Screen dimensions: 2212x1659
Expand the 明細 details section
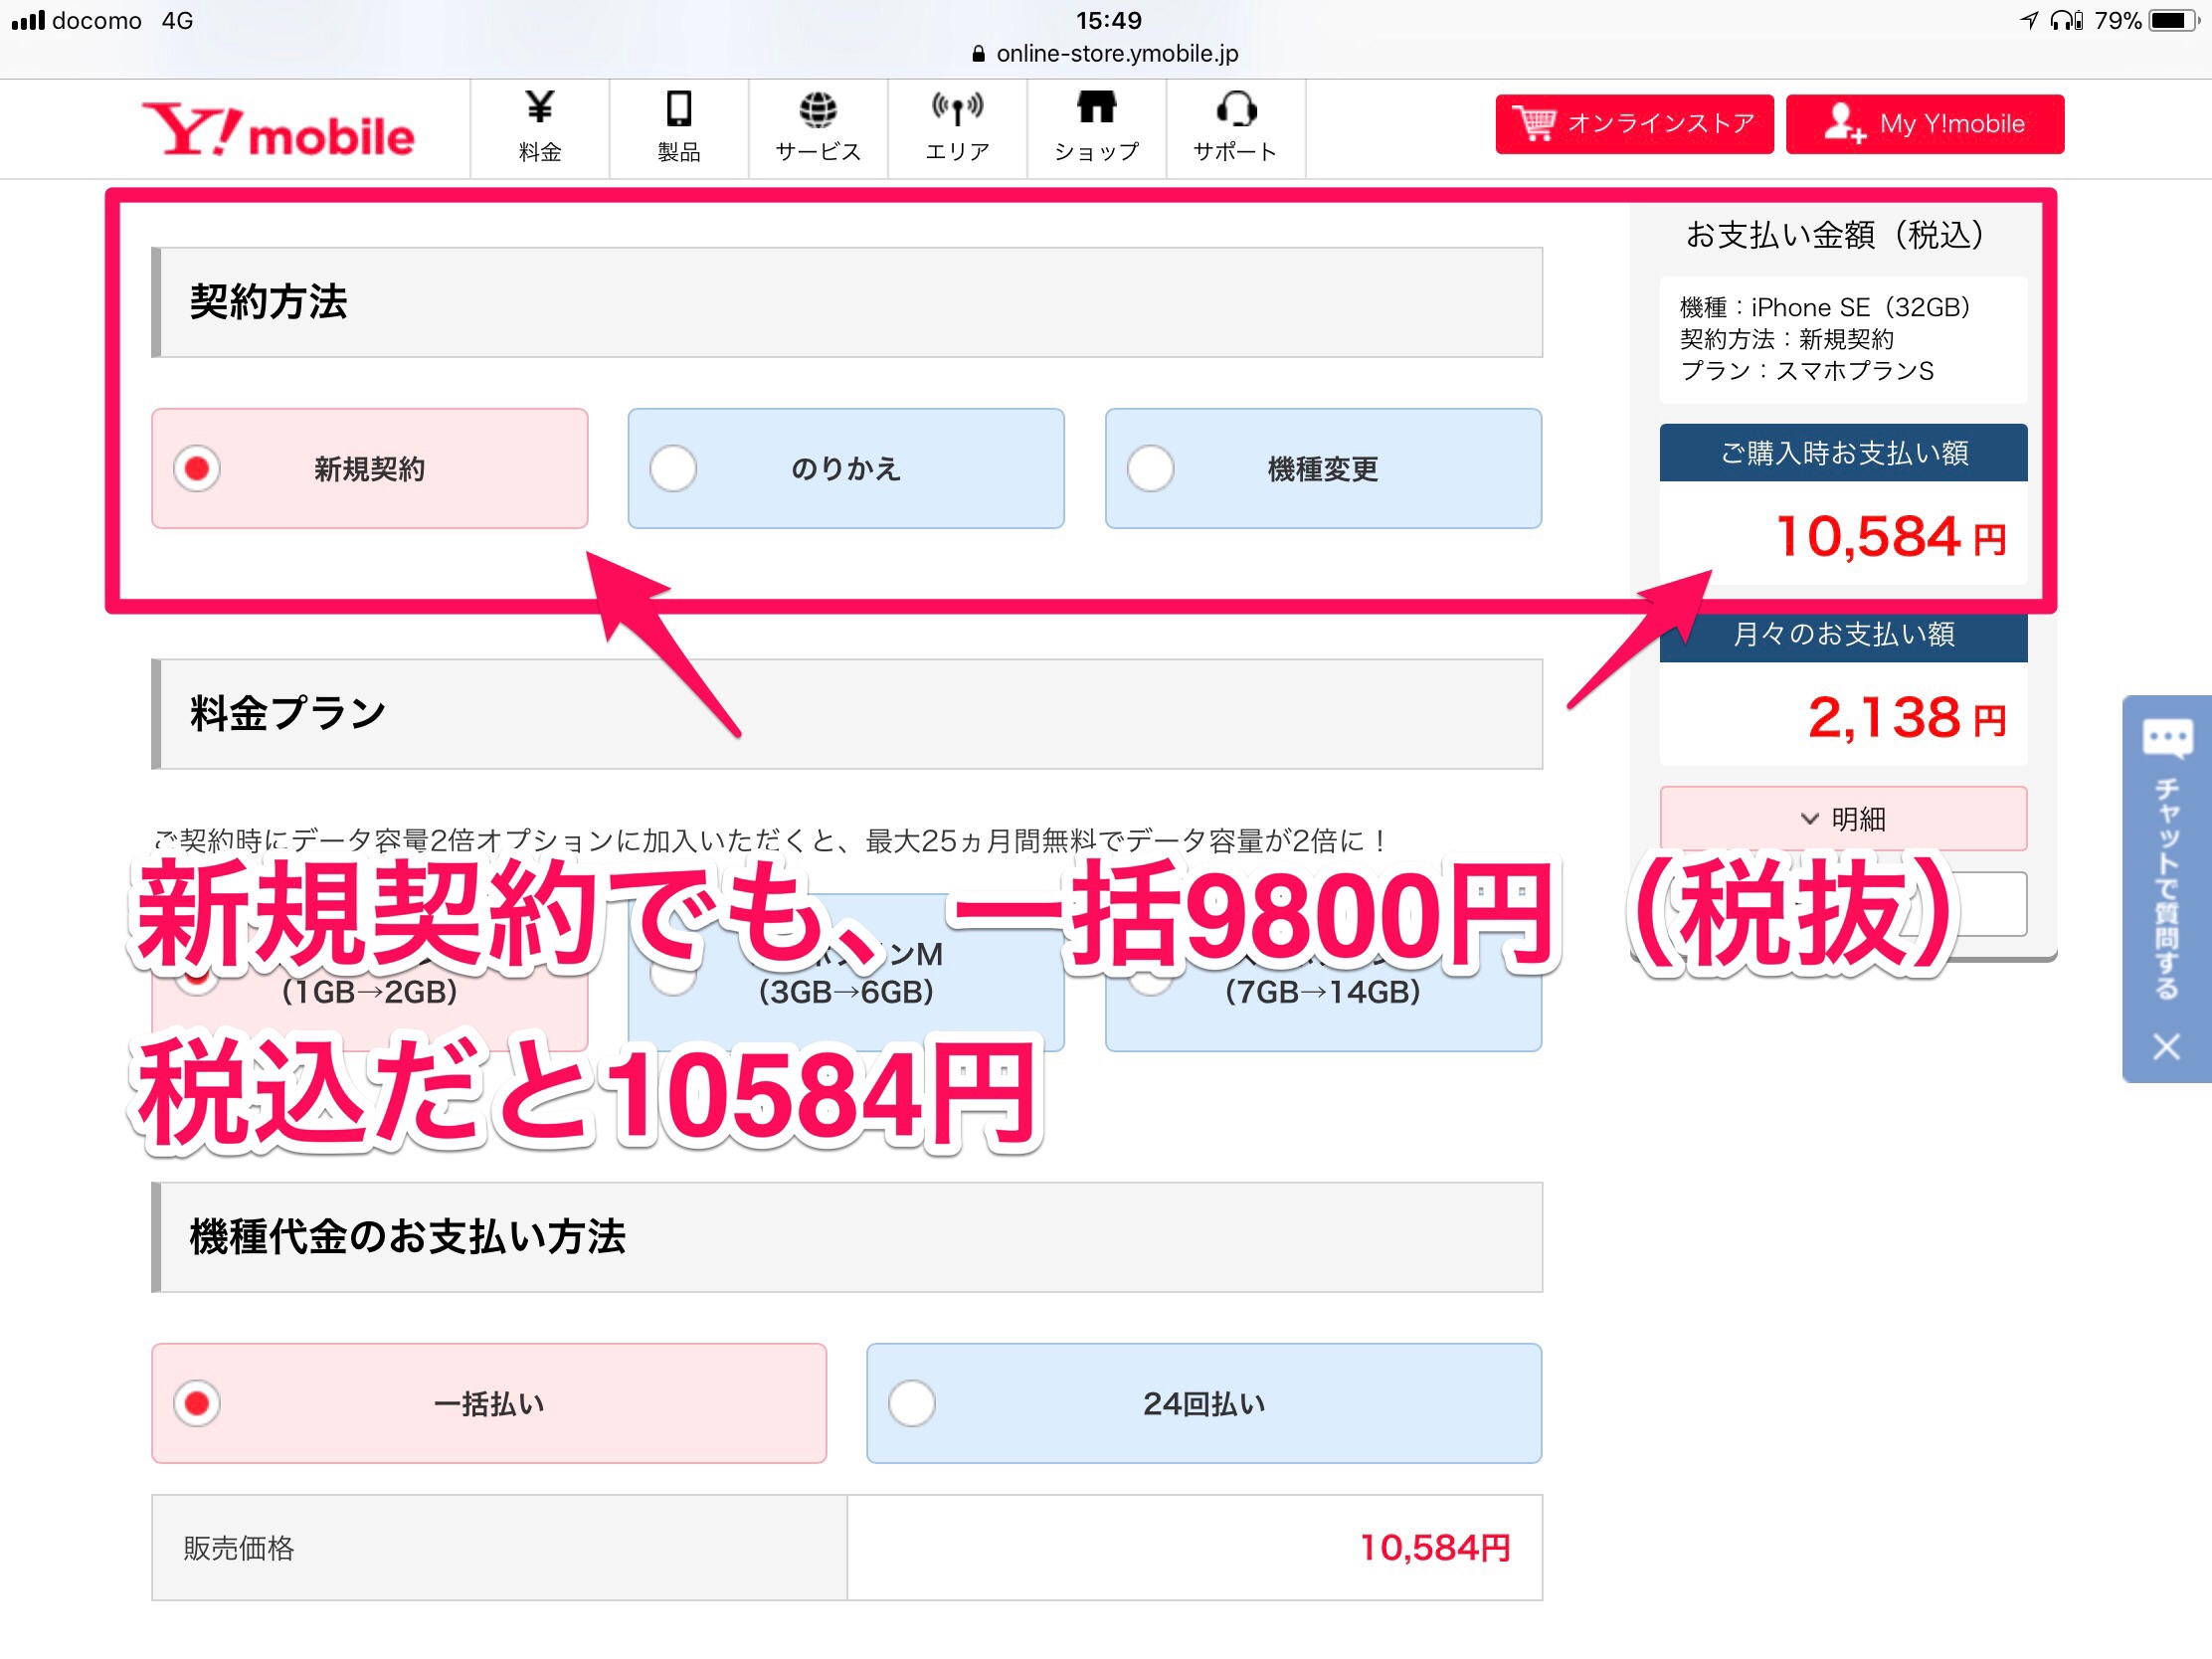point(1842,819)
